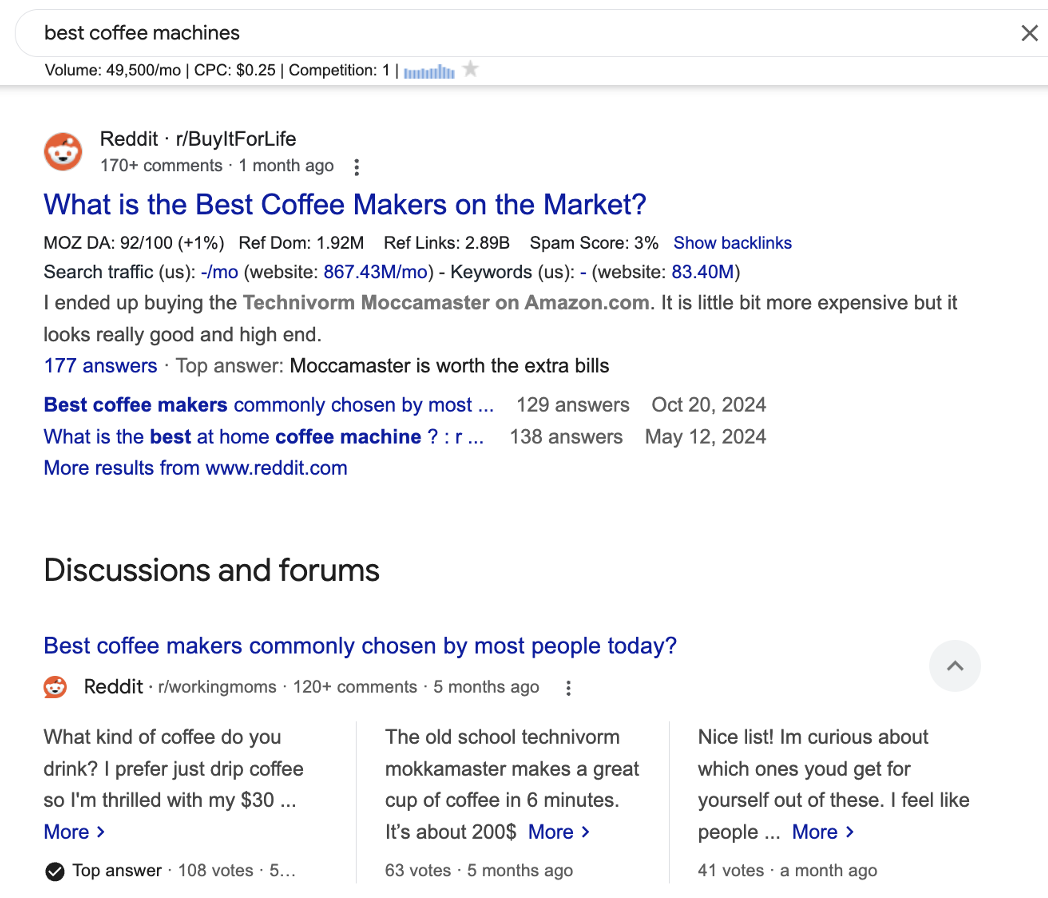Open 'What is the Best Coffee Makers' result
1048x898 pixels.
pos(345,205)
